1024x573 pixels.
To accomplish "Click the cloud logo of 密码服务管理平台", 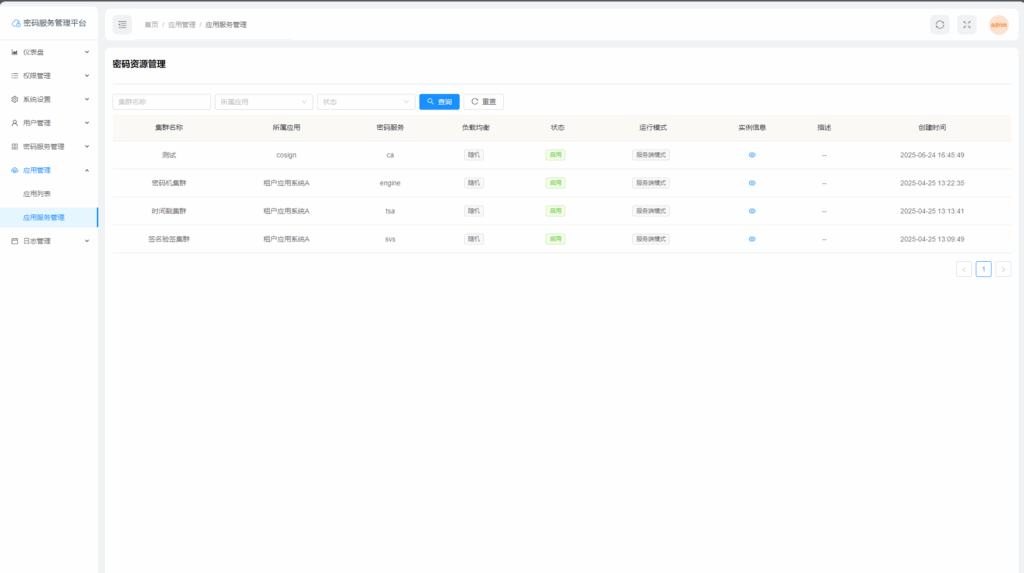I will pos(15,22).
